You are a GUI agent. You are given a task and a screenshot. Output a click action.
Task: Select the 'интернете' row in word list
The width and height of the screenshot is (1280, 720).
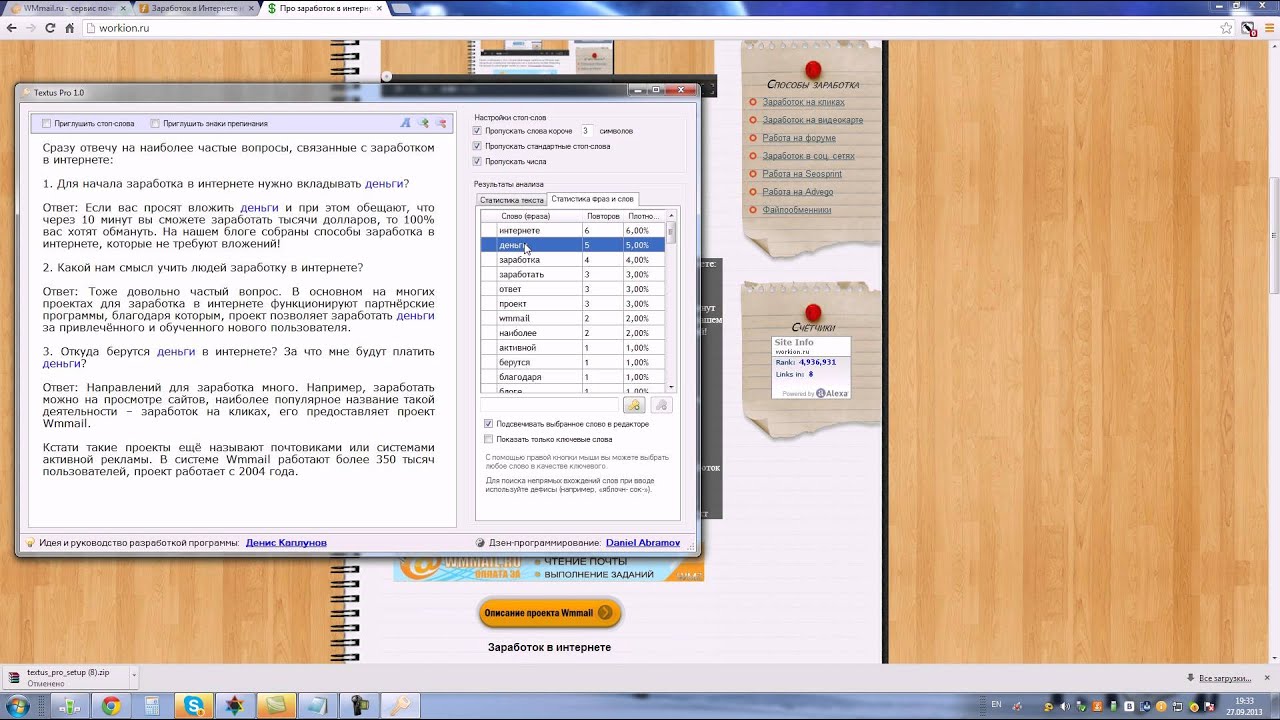573,231
